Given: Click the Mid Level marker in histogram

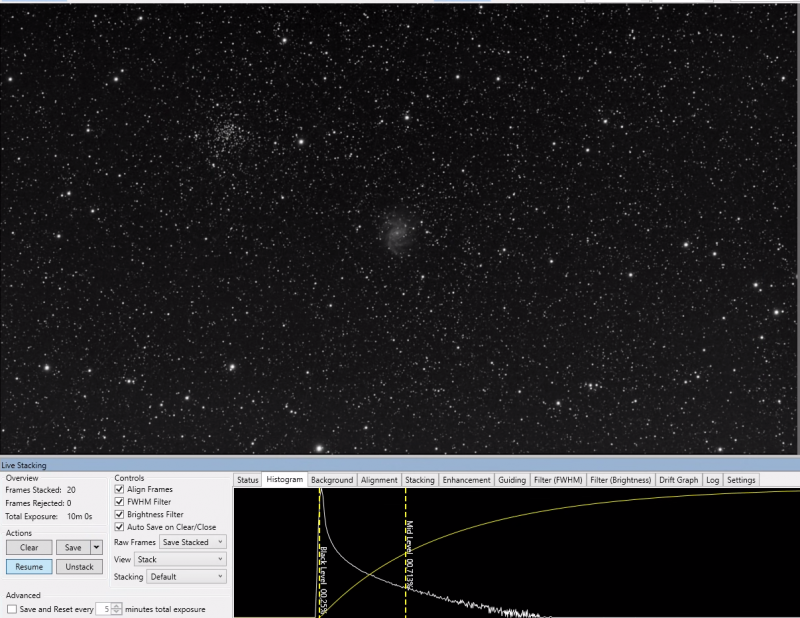Looking at the screenshot, I should 406,540.
